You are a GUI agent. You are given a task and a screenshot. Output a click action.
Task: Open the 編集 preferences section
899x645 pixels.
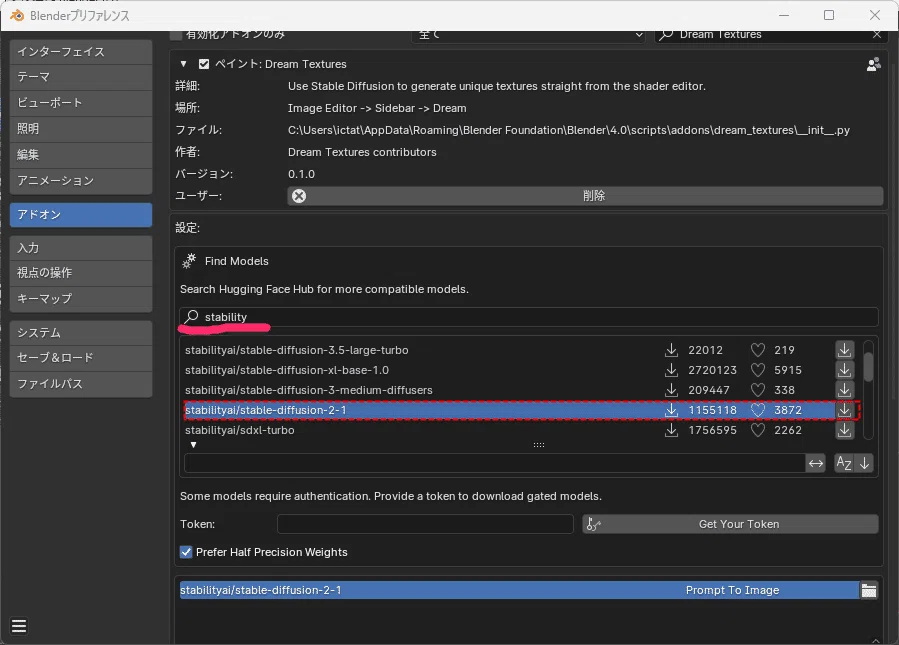(x=81, y=155)
